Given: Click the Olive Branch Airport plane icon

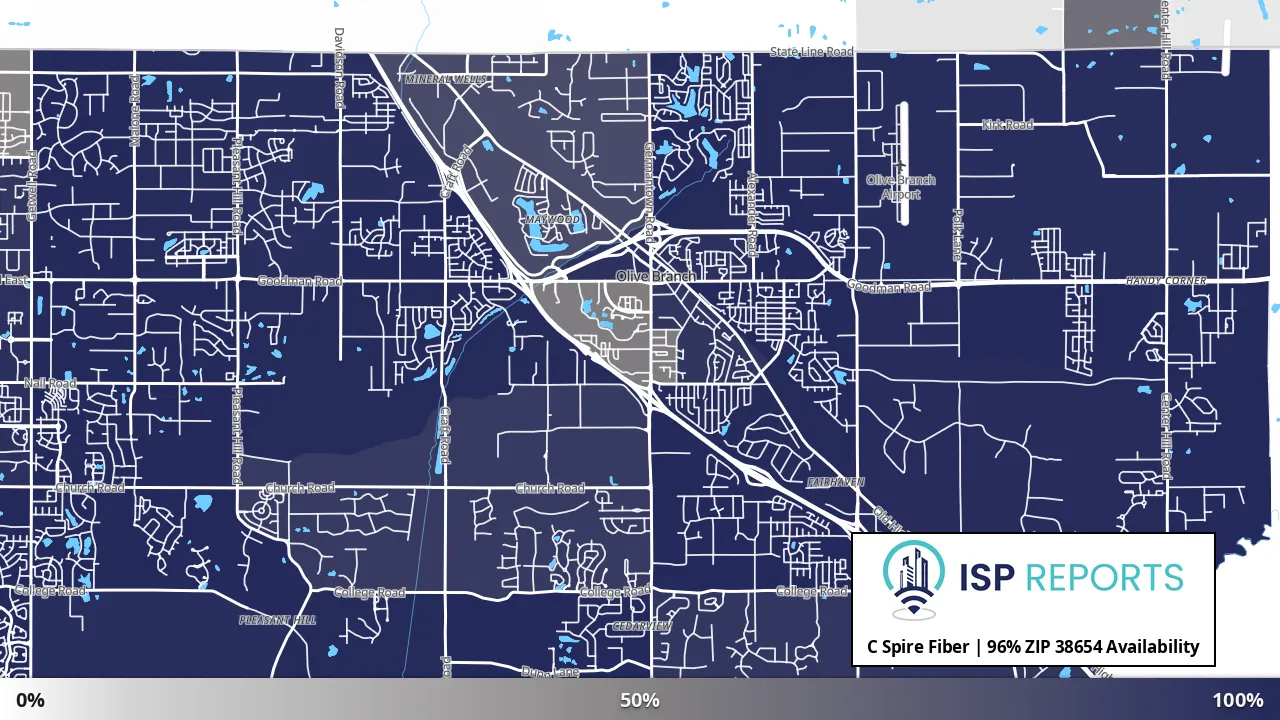Looking at the screenshot, I should [900, 165].
